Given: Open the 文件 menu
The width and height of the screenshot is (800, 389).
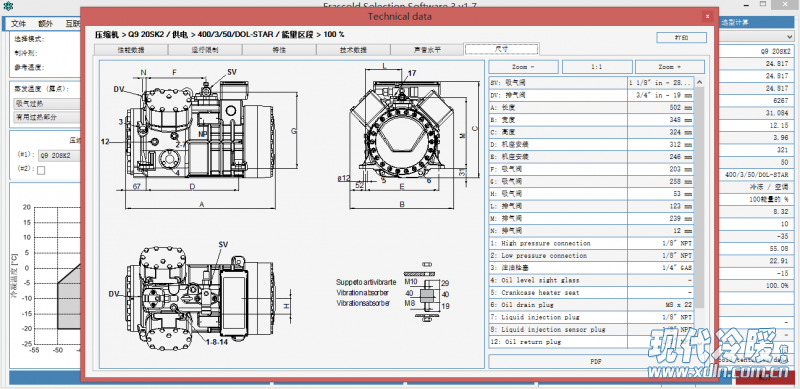Looking at the screenshot, I should [x=18, y=23].
